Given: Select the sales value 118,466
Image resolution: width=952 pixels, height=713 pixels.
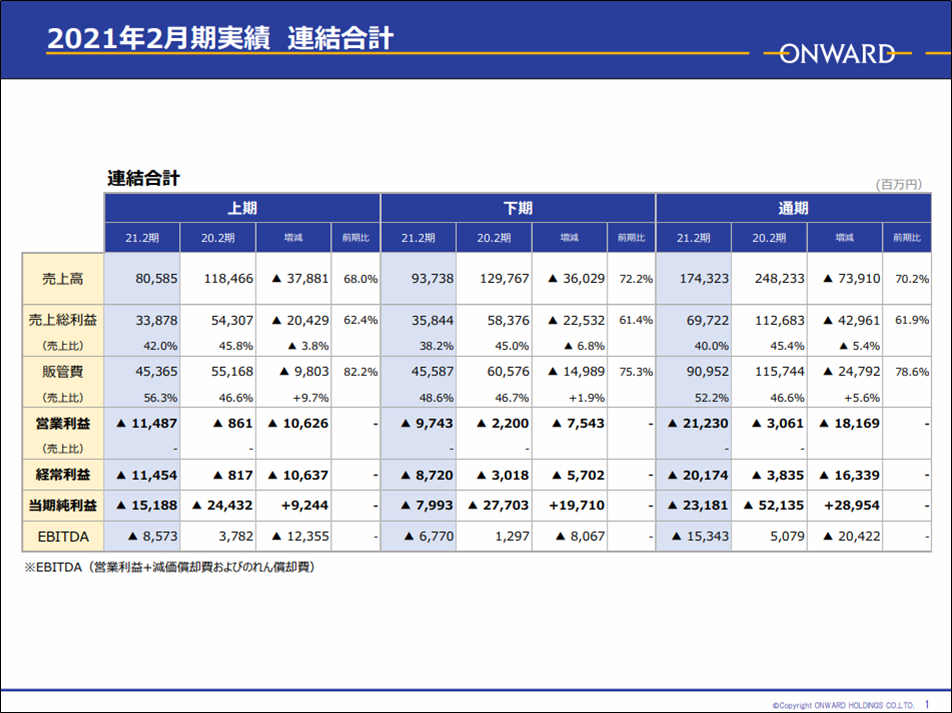Looking at the screenshot, I should tap(228, 279).
